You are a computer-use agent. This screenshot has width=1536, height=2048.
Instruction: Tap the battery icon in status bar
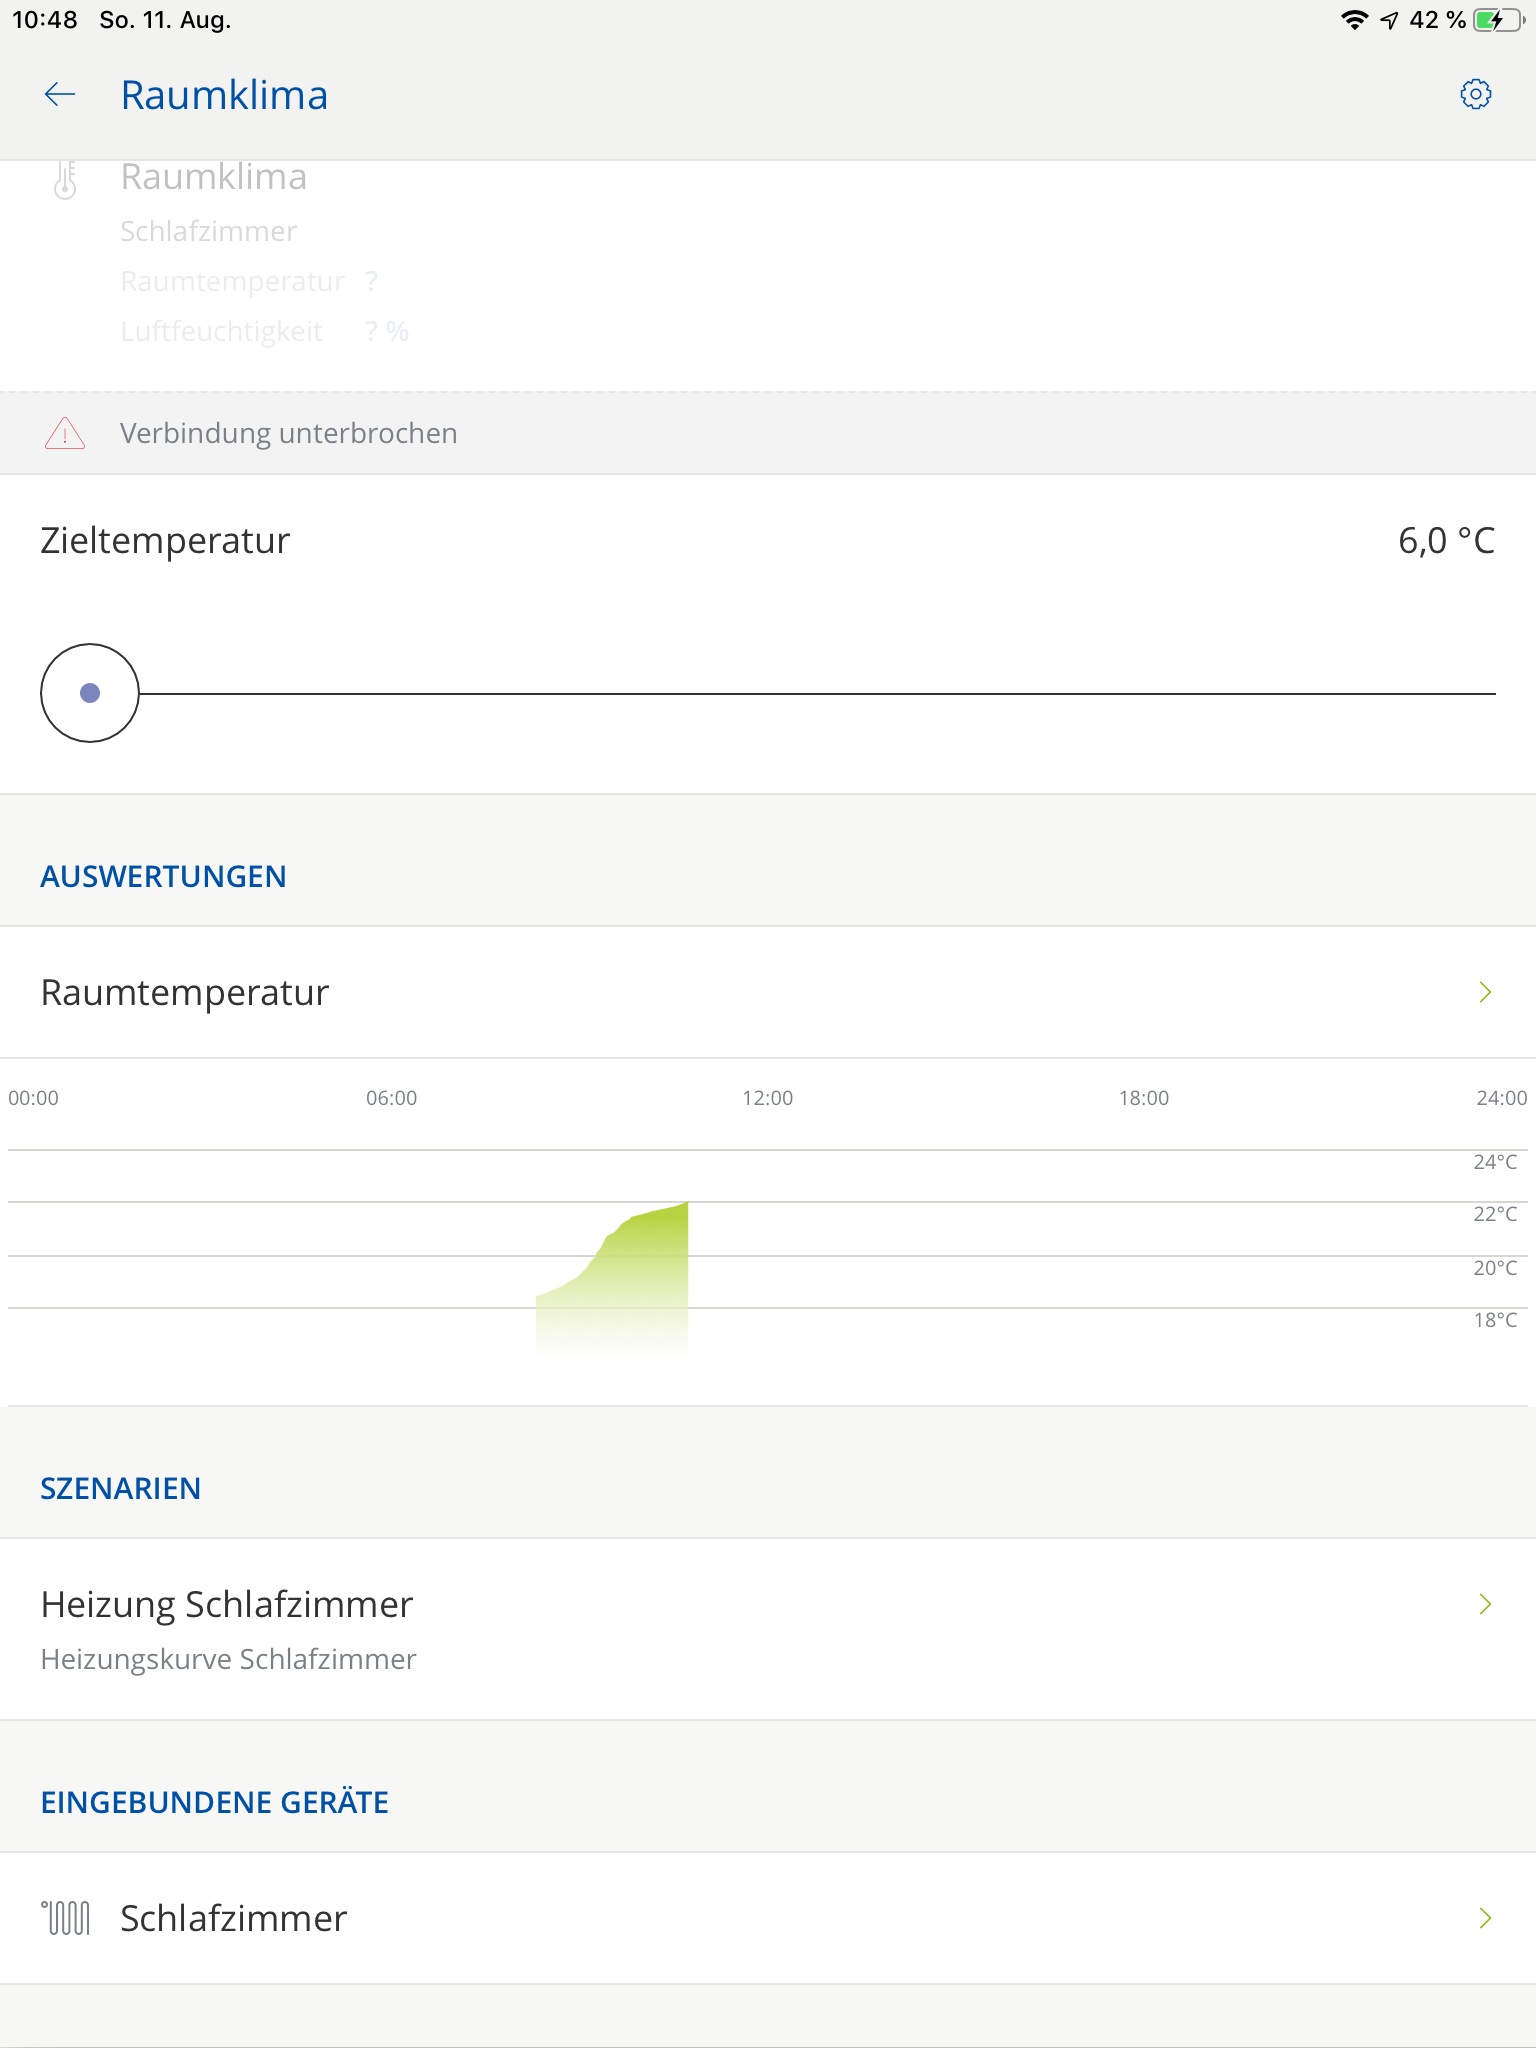pyautogui.click(x=1499, y=20)
